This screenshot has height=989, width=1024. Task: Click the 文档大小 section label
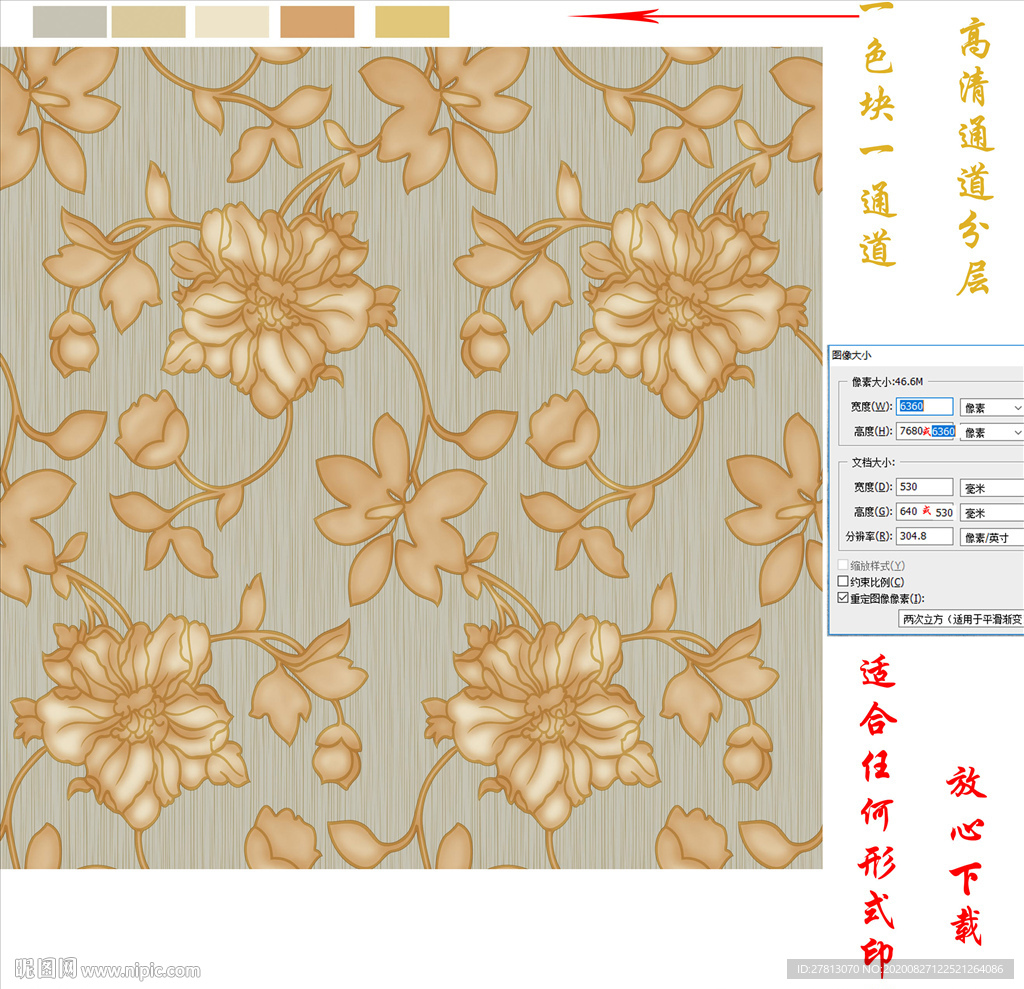(x=872, y=462)
